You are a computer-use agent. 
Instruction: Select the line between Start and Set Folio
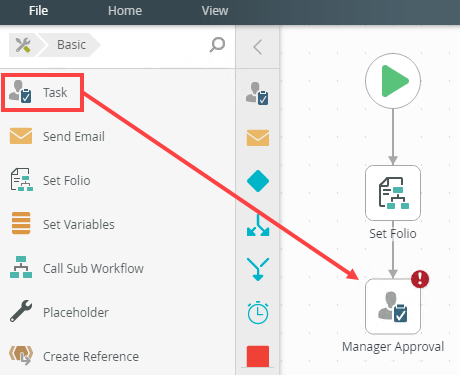coord(393,137)
